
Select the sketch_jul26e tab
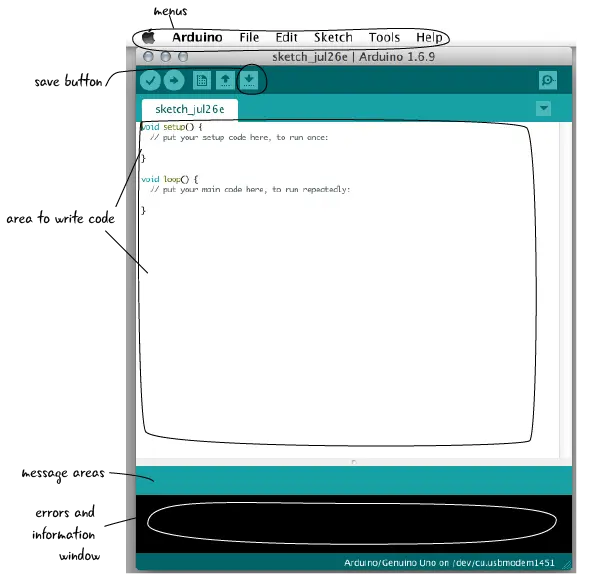(190, 109)
